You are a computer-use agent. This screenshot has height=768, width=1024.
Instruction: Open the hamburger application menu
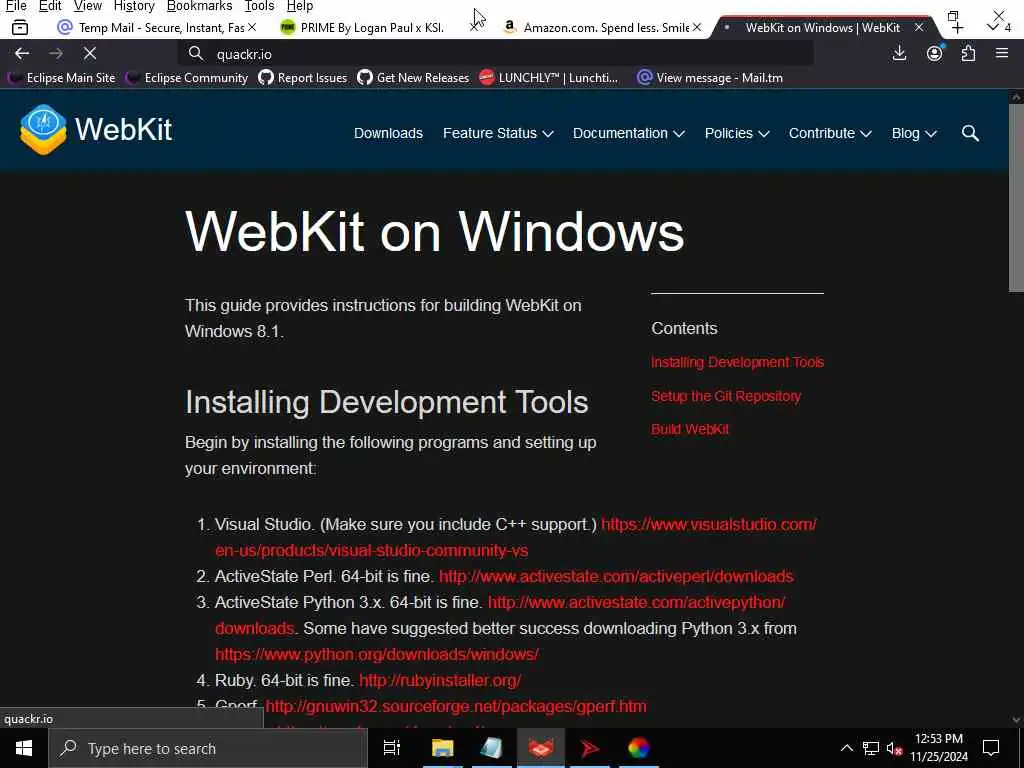click(1002, 53)
